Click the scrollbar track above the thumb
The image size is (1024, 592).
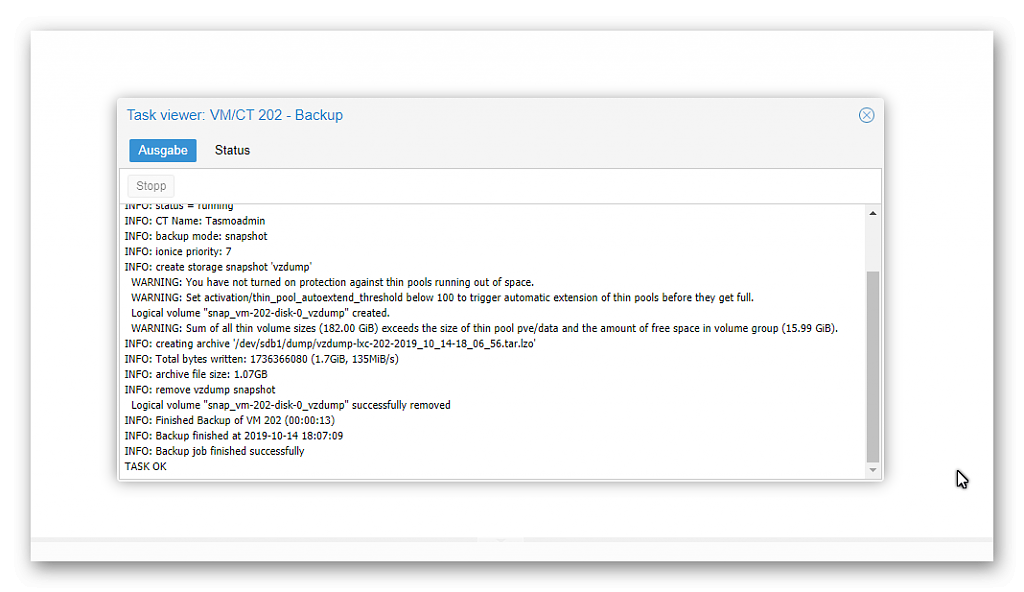(872, 245)
